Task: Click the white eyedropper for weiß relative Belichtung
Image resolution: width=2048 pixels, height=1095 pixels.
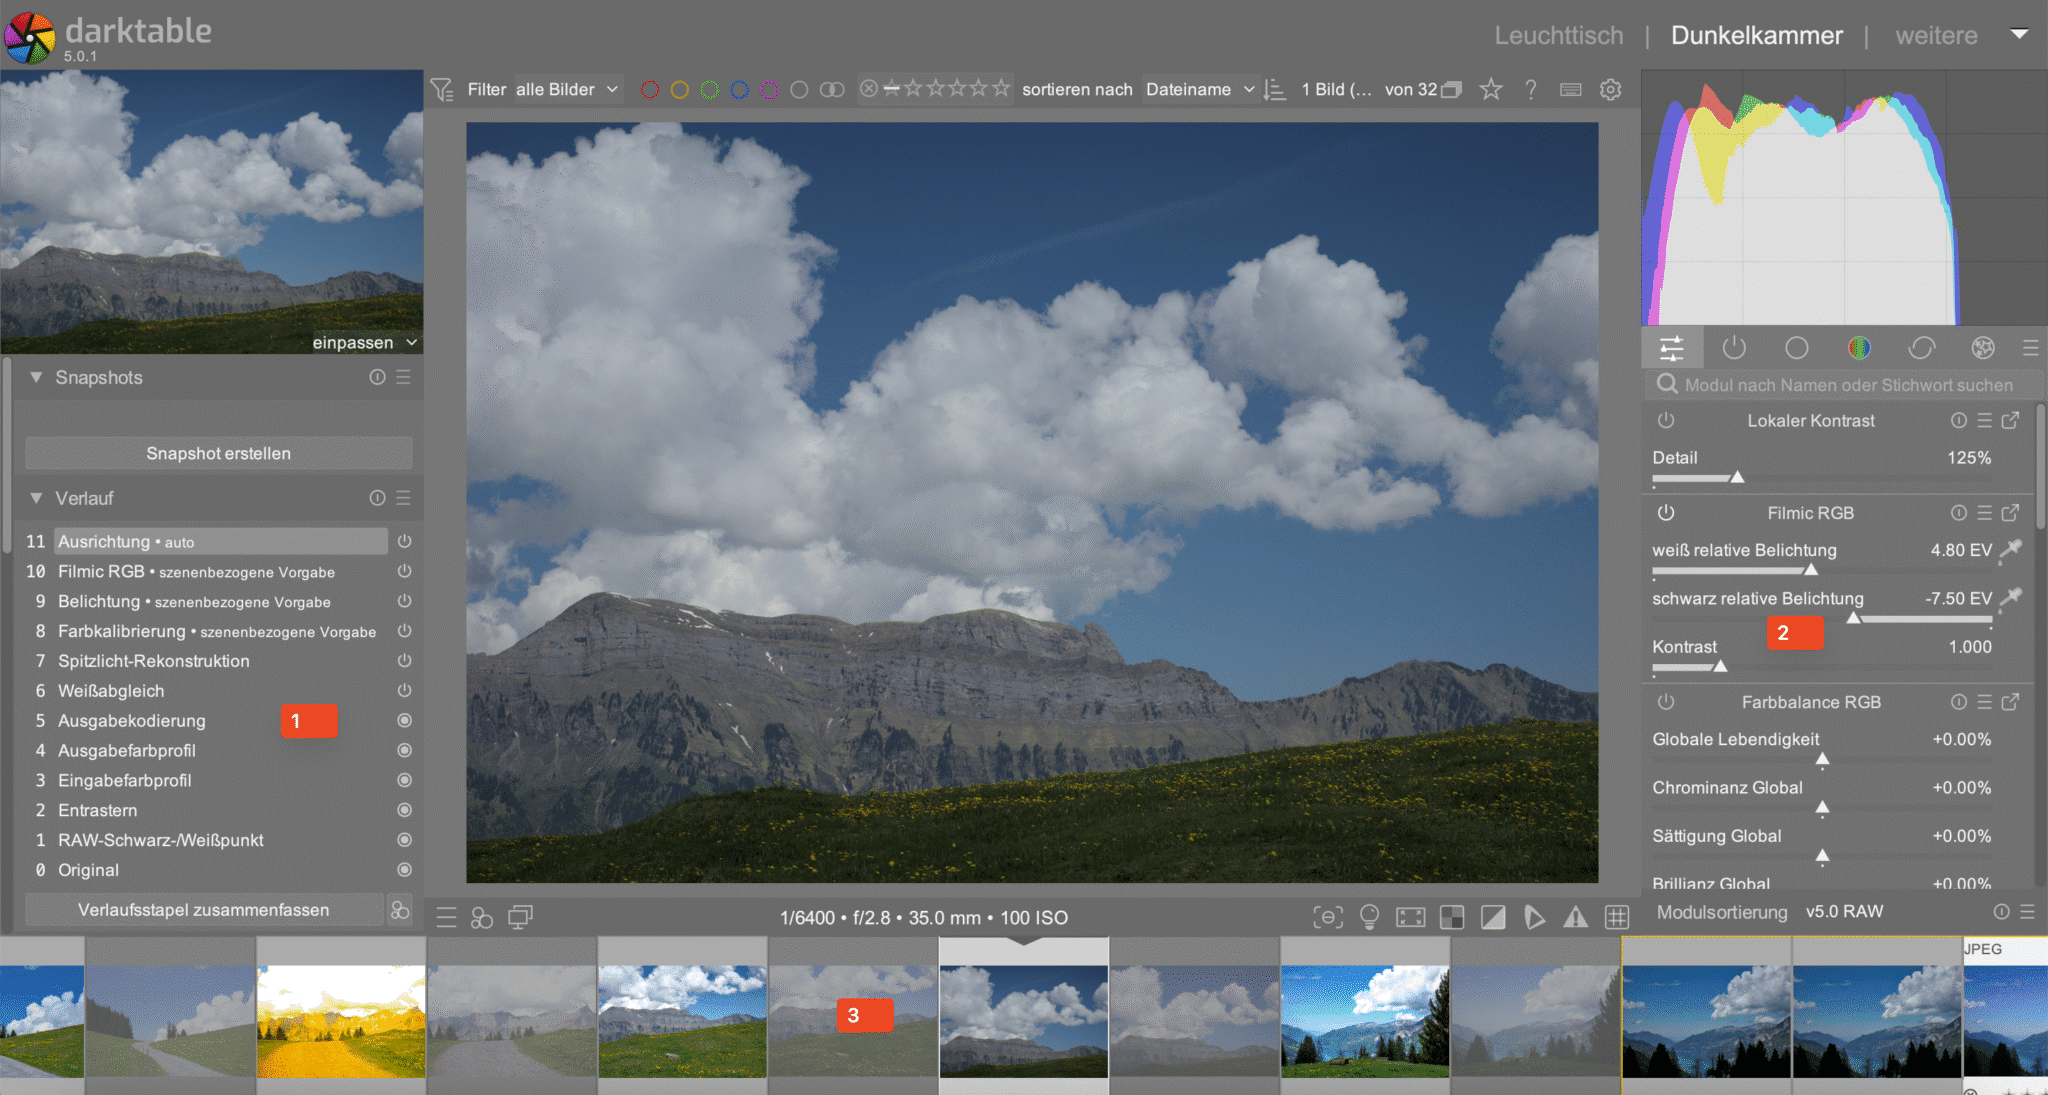Action: pos(2010,549)
